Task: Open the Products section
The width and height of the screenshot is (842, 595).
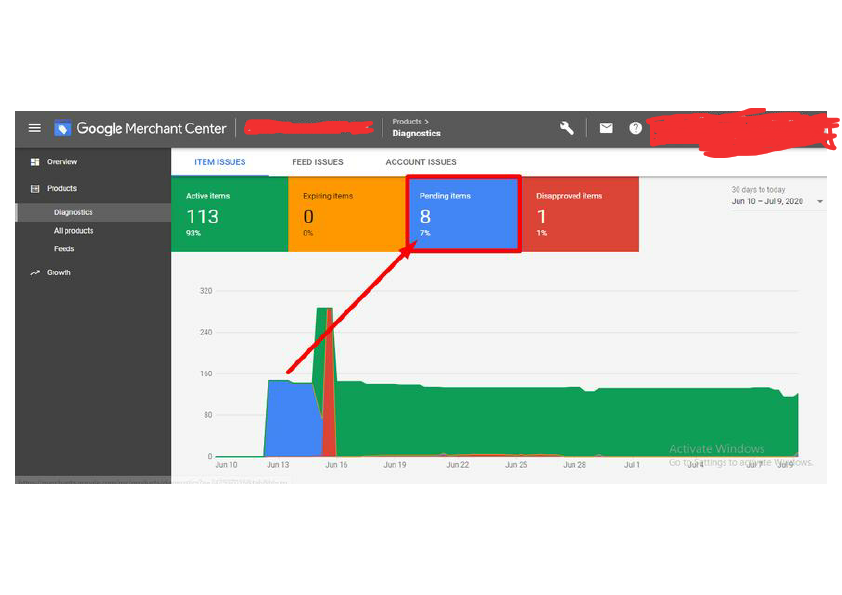Action: 62,188
